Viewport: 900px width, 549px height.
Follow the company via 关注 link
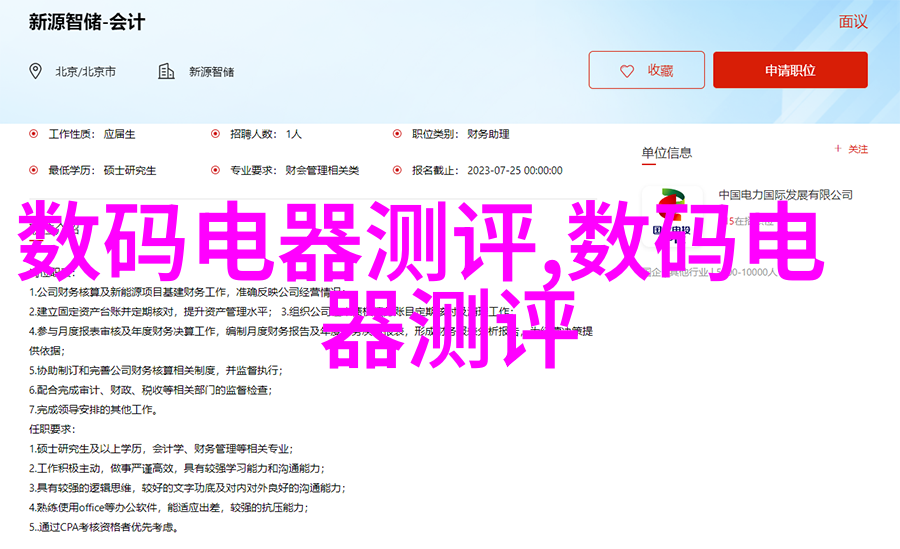pyautogui.click(x=851, y=149)
